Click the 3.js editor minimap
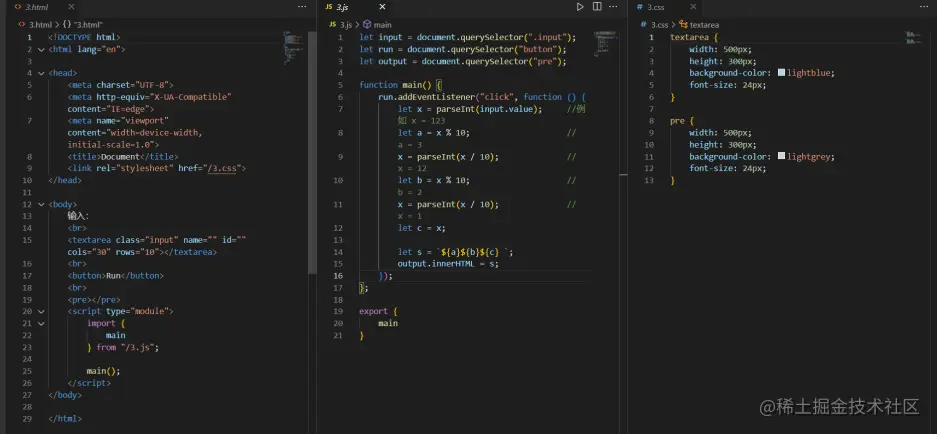The width and height of the screenshot is (937, 434). coord(606,43)
